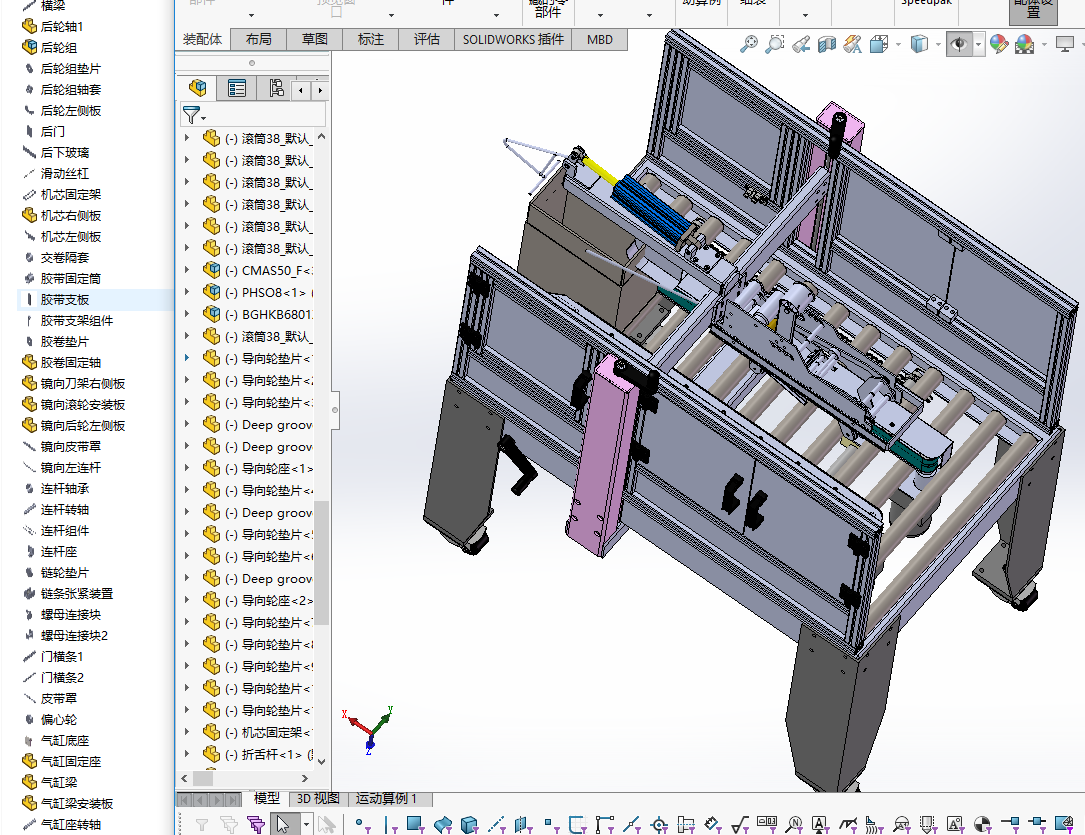
Task: Open the PropertyManager panel tab
Action: point(237,89)
